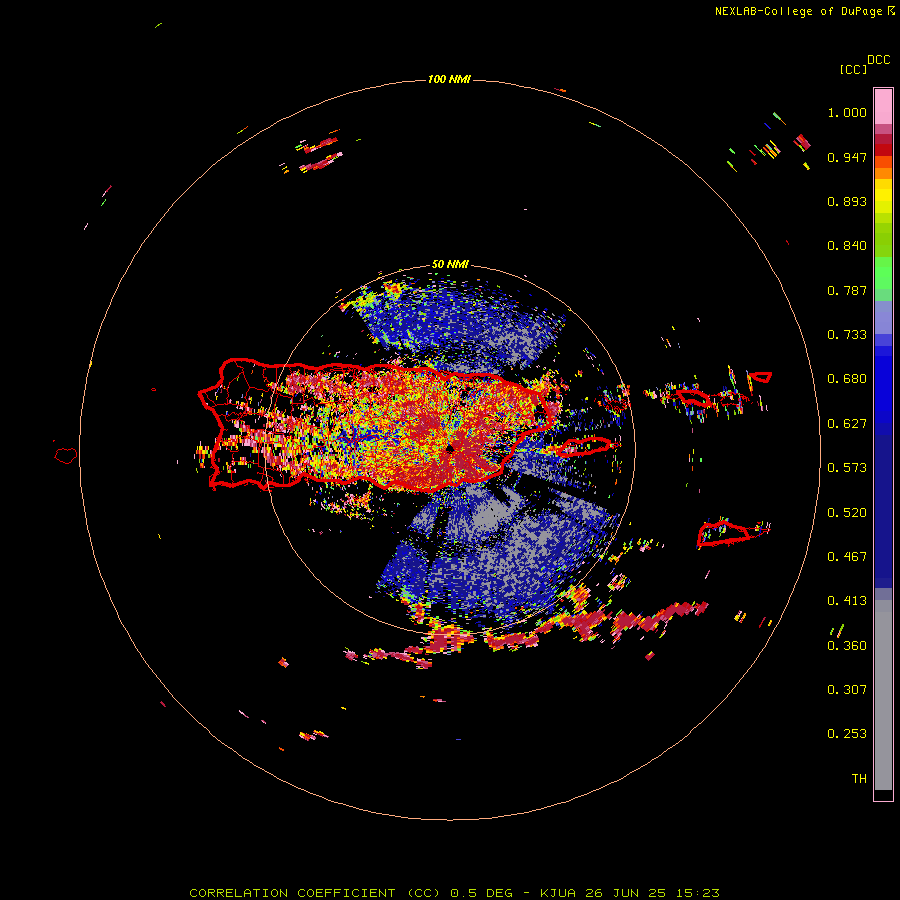
Task: Click the orange segment of the color bar
Action: [x=883, y=168]
